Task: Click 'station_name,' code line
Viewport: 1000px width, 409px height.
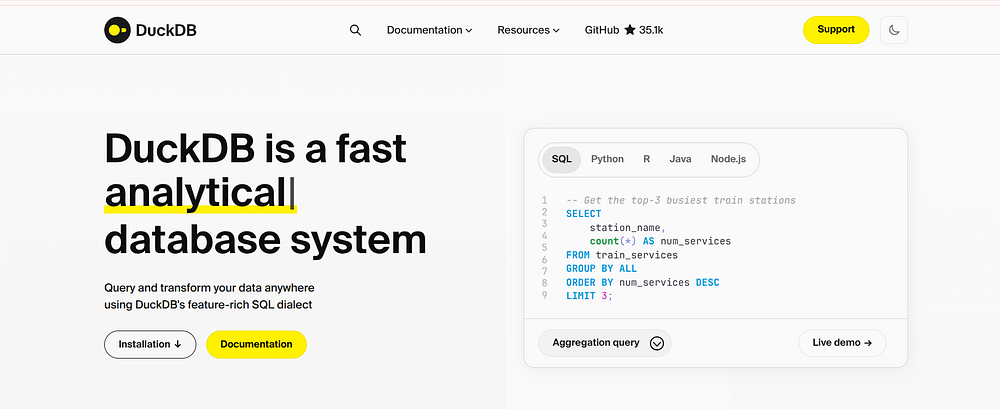Action: (x=628, y=227)
